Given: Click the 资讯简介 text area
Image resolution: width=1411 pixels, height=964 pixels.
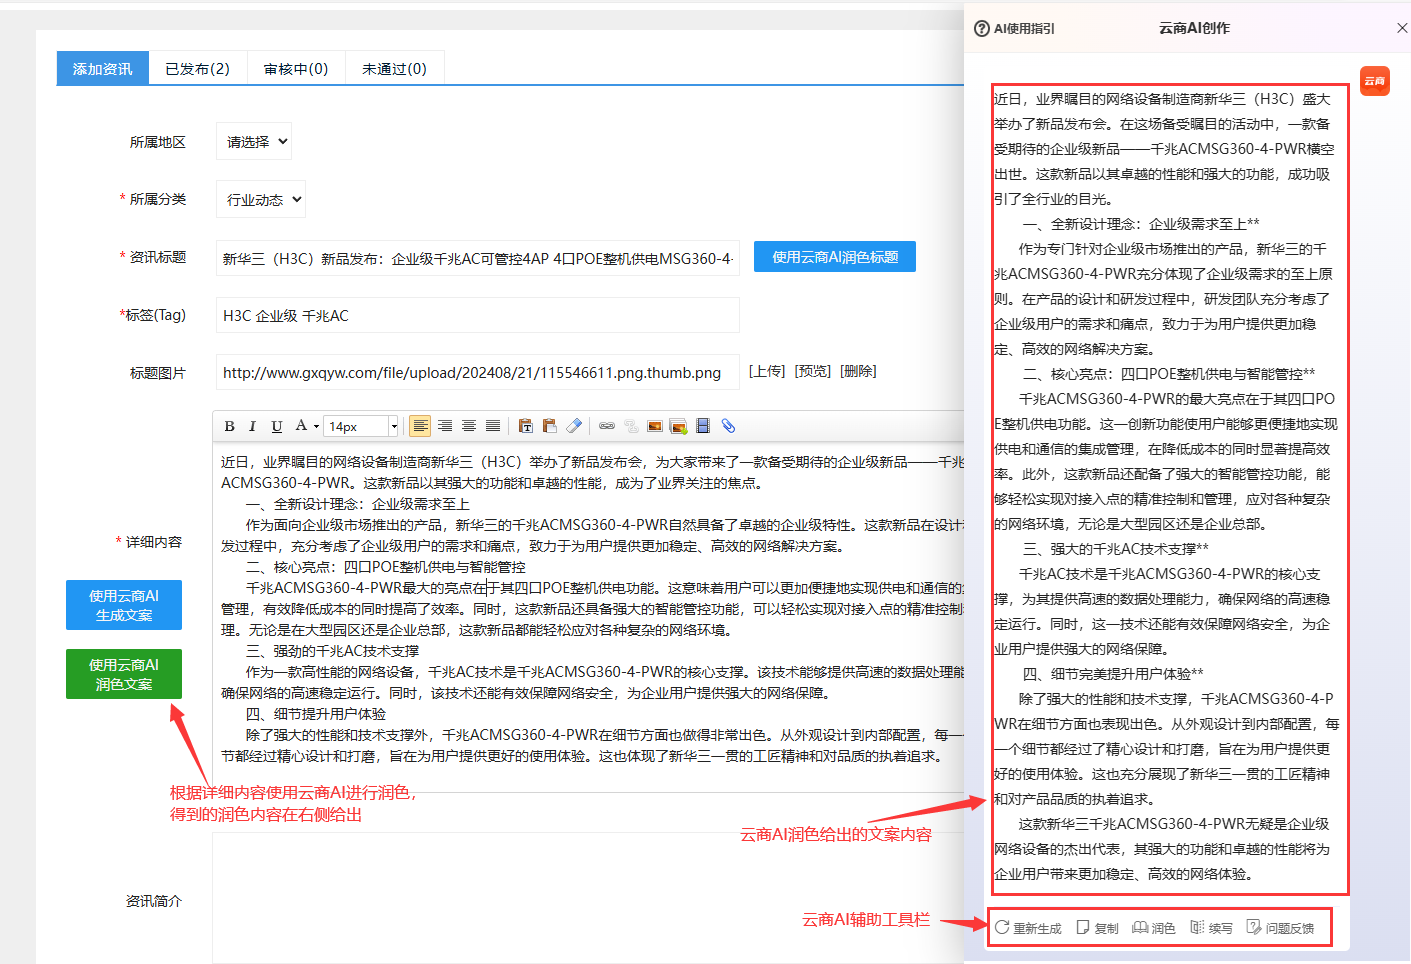Looking at the screenshot, I should (588, 898).
